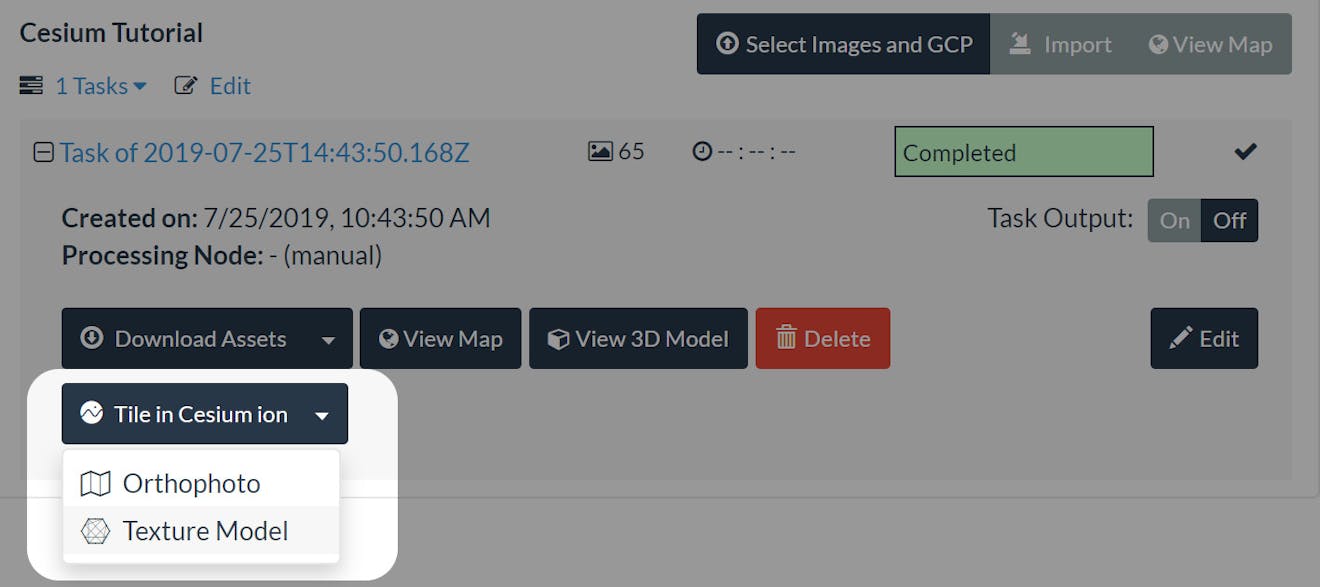This screenshot has width=1320, height=587.
Task: Click the Completed status bar
Action: [1024, 152]
